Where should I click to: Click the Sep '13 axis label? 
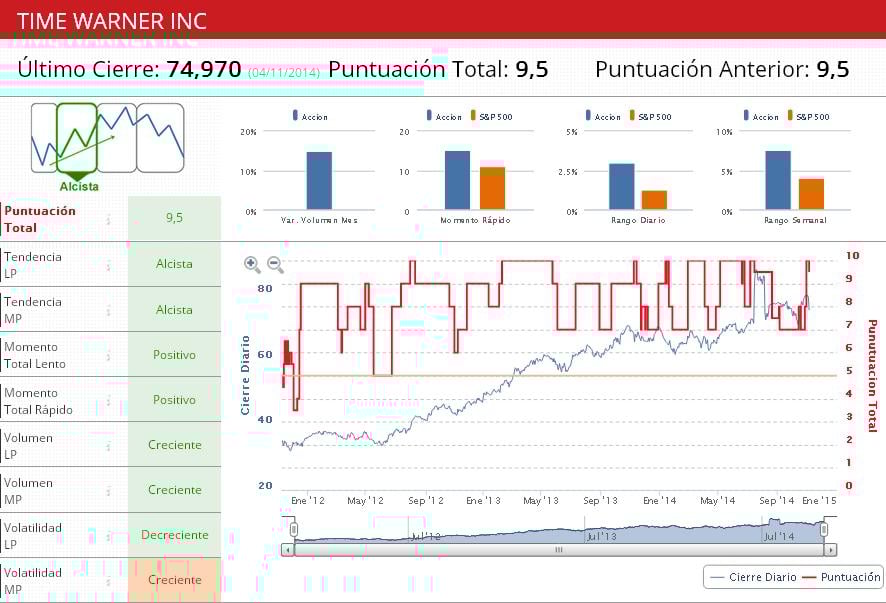pyautogui.click(x=600, y=501)
